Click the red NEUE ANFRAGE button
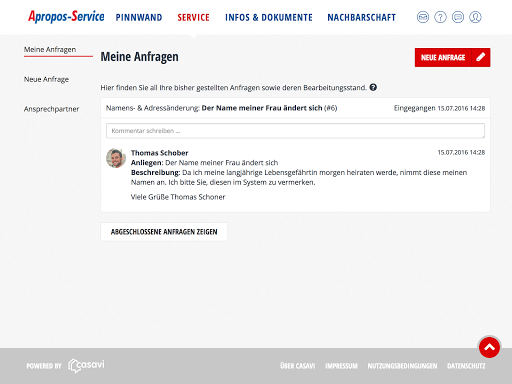The height and width of the screenshot is (384, 512). coord(452,57)
